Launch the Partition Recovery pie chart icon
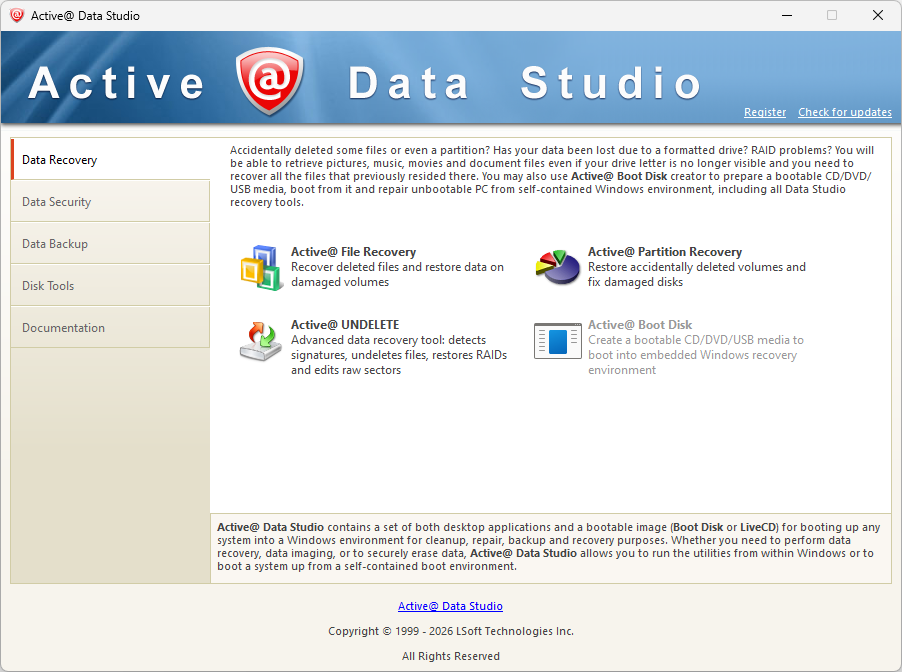The image size is (902, 672). tap(558, 267)
